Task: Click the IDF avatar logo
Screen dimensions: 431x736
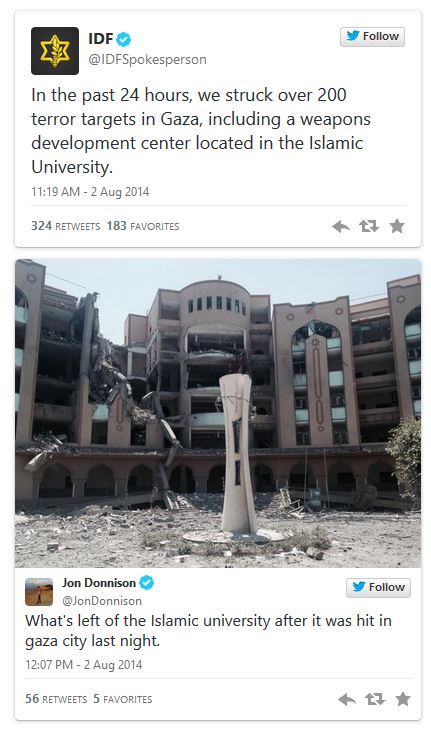Action: point(55,51)
